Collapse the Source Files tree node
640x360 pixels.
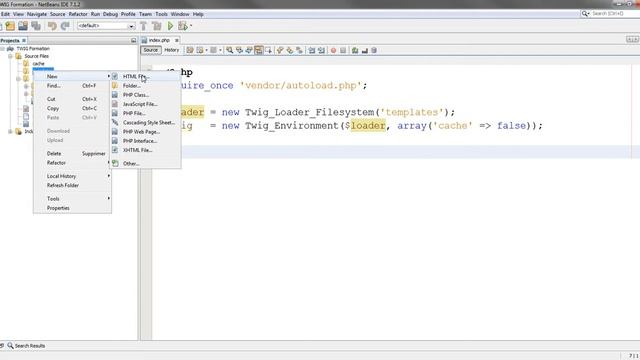click(10, 56)
